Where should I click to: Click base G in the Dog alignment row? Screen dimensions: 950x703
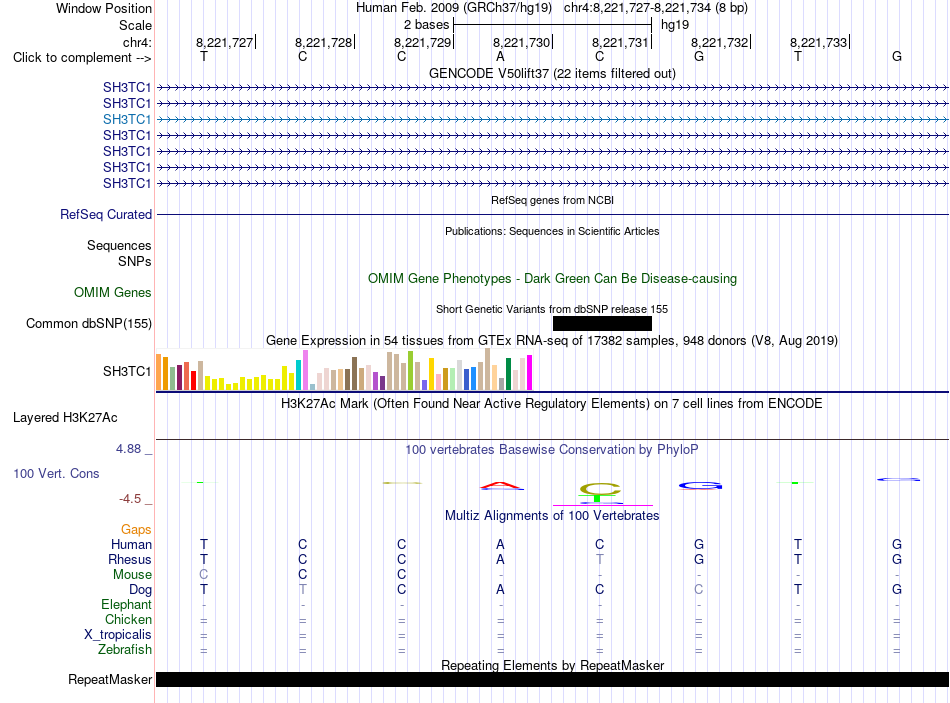[897, 590]
